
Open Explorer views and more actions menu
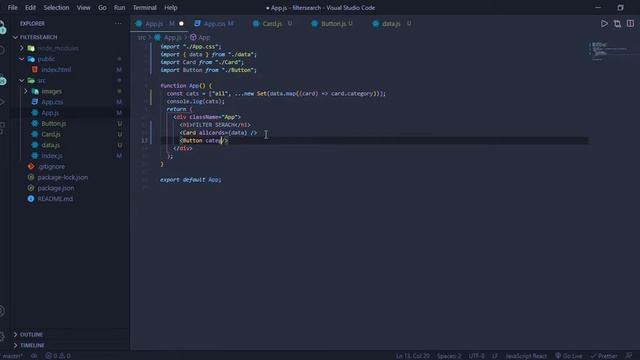[x=118, y=24]
